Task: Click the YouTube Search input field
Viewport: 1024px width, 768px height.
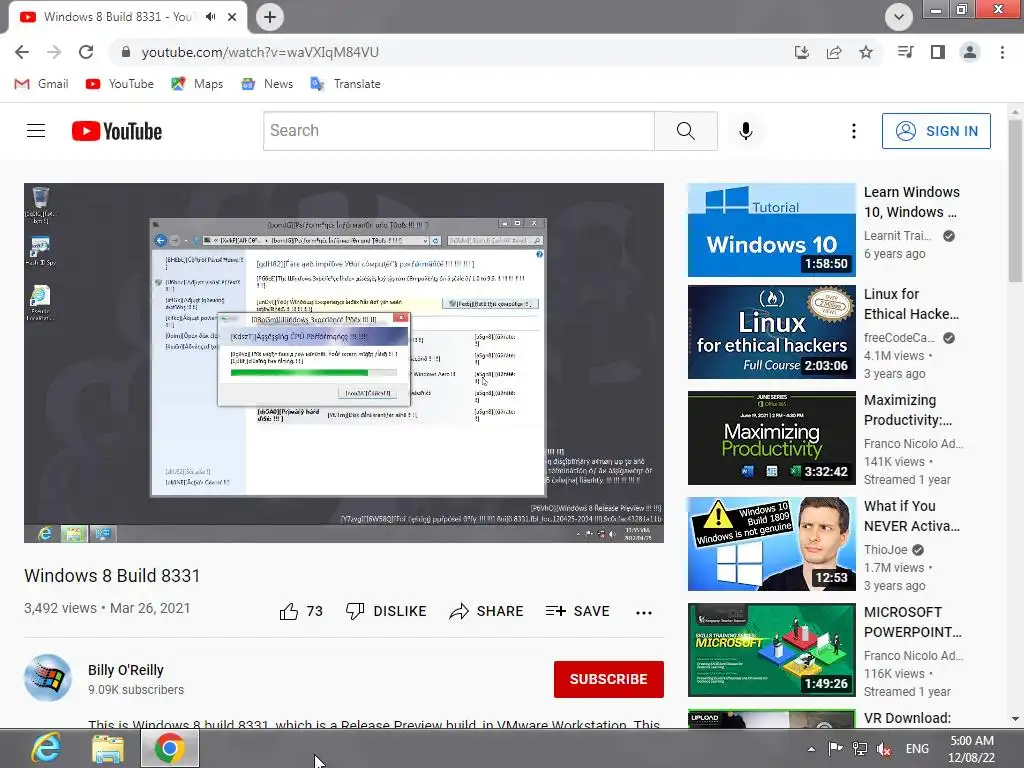Action: point(458,131)
